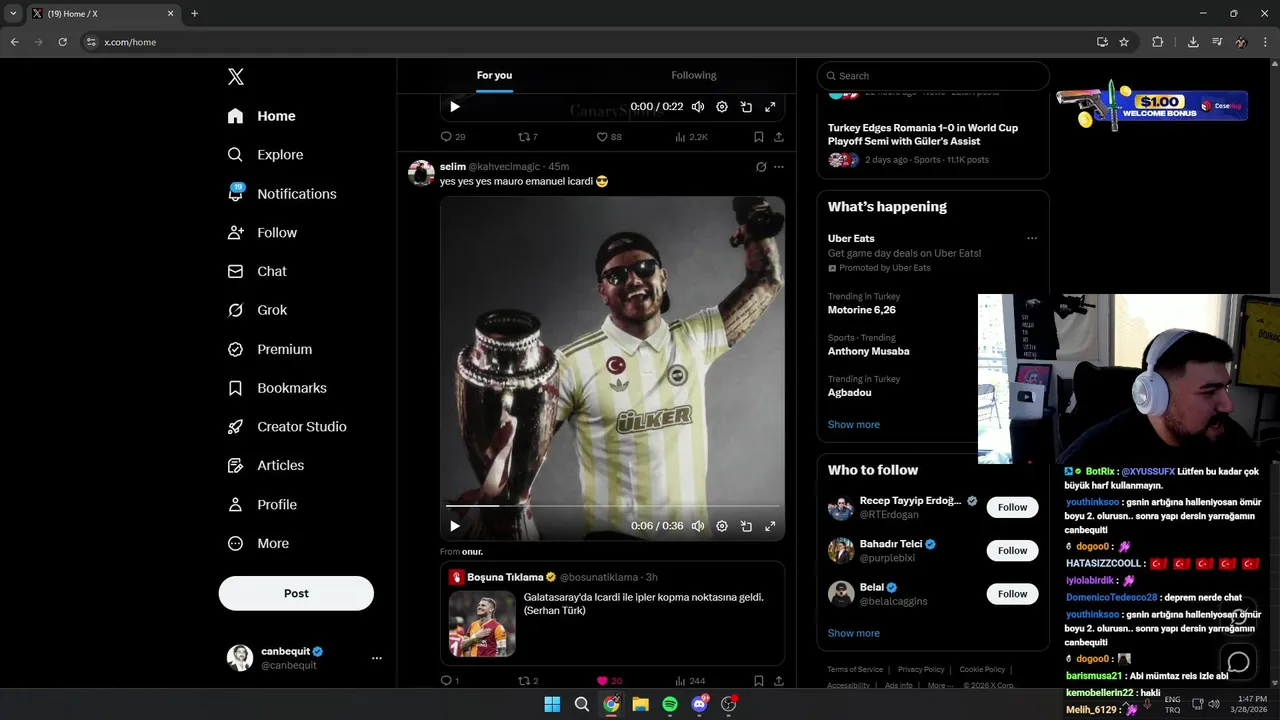This screenshot has height=720, width=1280.
Task: Open options for Uber Eats promoted trend
Action: [x=1032, y=239]
